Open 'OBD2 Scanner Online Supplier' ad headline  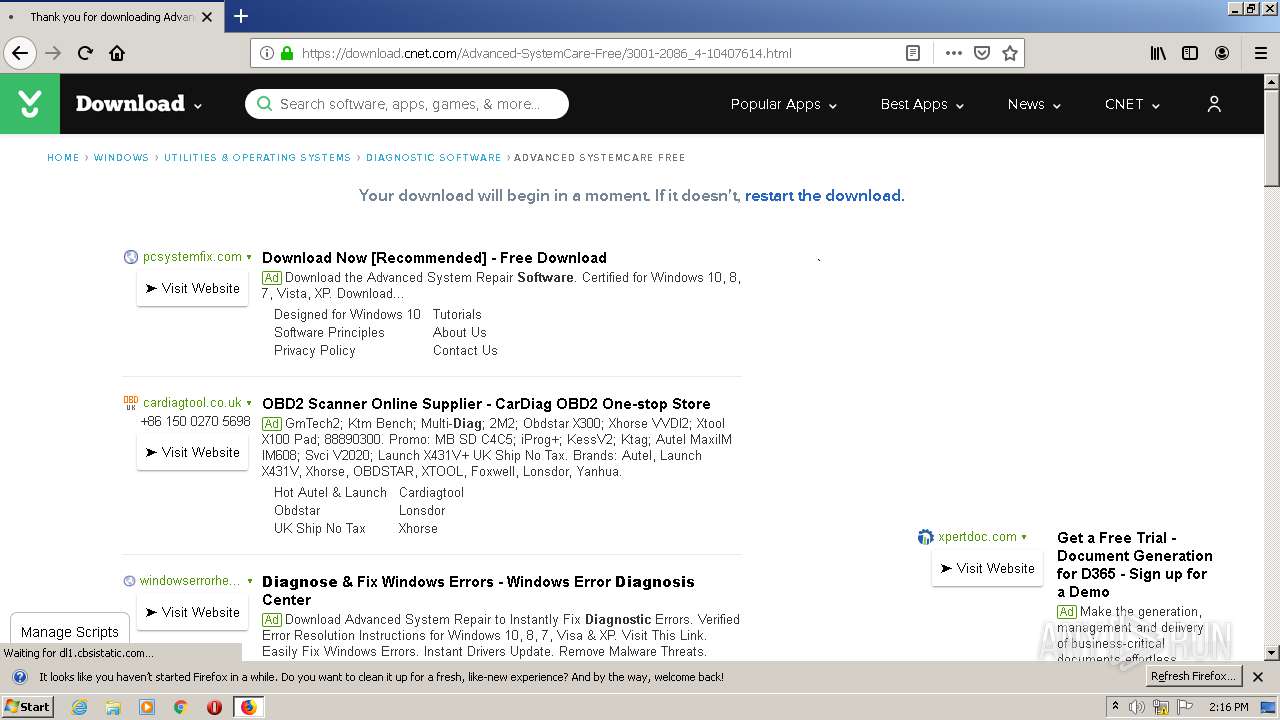[486, 404]
